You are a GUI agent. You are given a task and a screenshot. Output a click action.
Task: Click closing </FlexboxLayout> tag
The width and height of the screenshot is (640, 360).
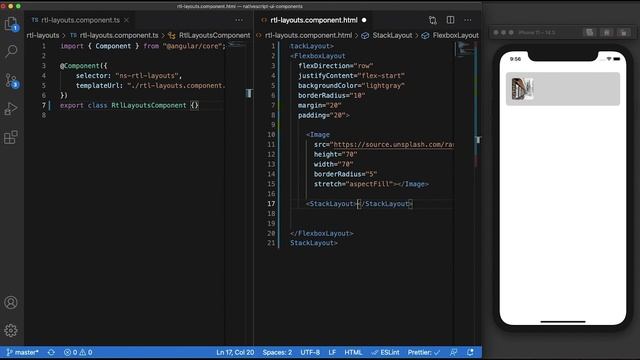pos(322,233)
